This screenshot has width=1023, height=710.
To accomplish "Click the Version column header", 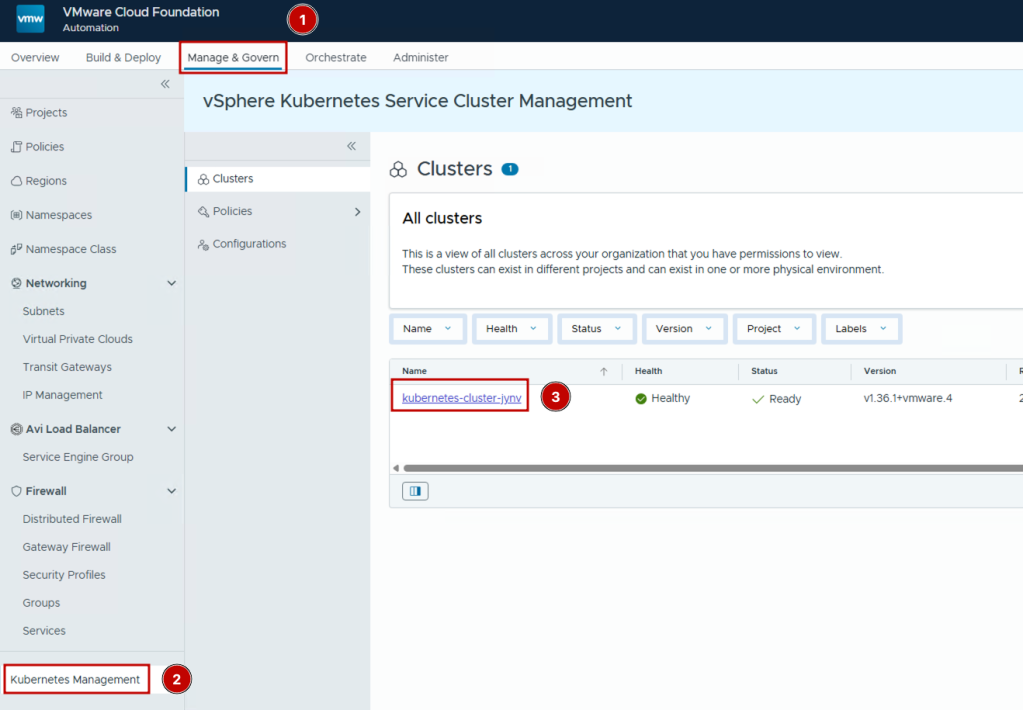I will click(x=879, y=371).
